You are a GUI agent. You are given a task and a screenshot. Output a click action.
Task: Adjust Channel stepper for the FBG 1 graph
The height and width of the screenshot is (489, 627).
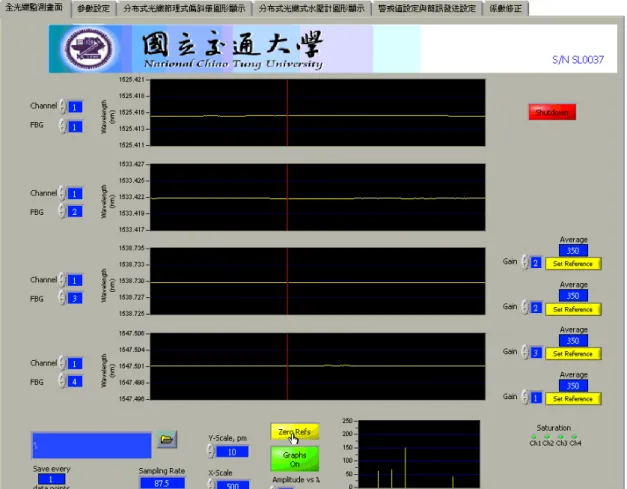coord(62,106)
